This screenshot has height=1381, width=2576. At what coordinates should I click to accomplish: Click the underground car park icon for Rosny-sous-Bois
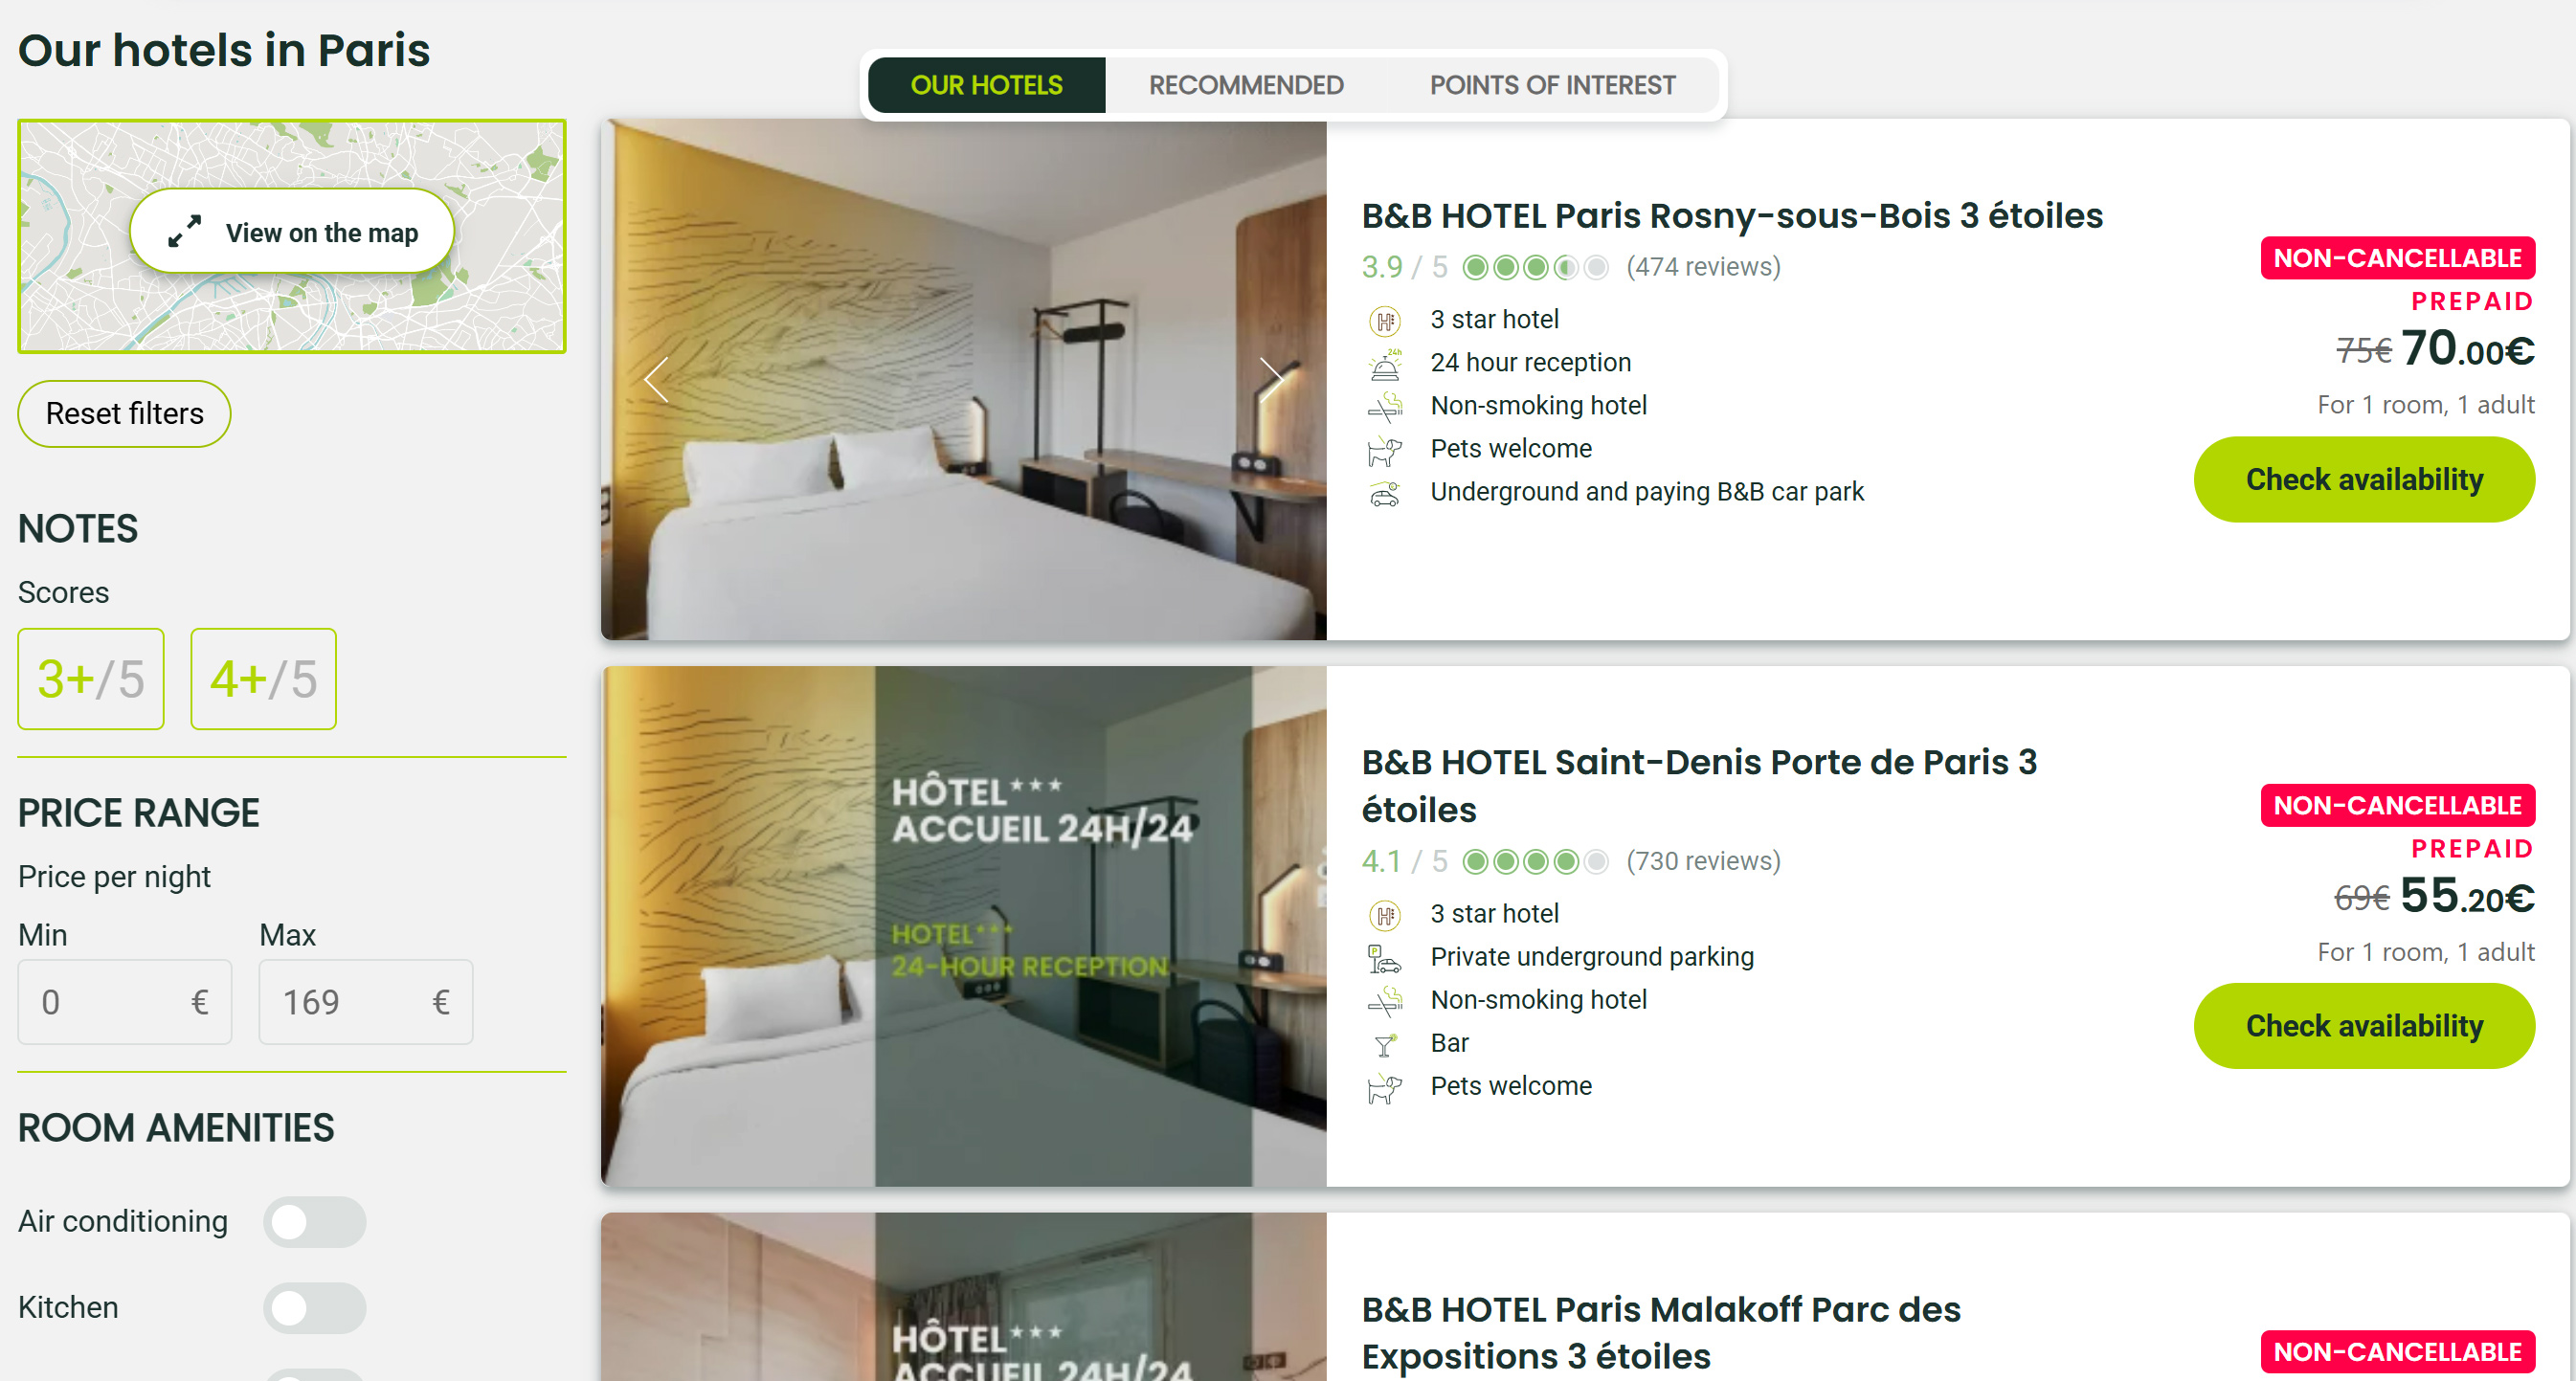(x=1385, y=493)
